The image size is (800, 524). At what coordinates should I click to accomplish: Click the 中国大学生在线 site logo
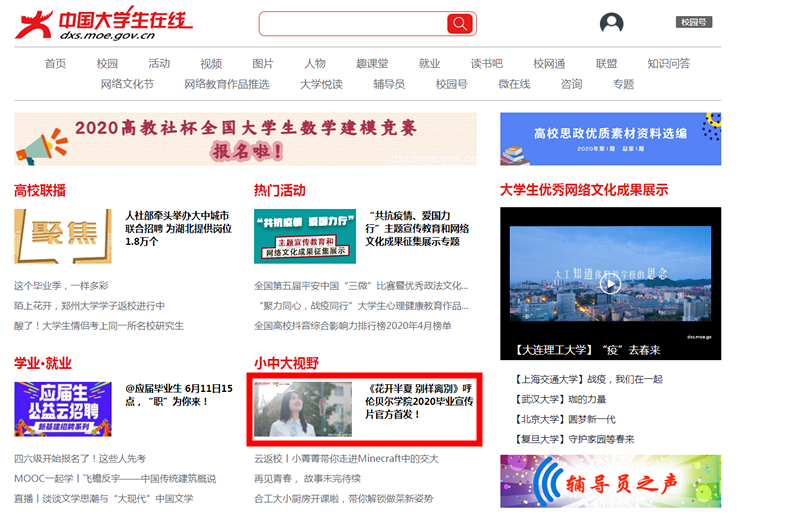[103, 24]
